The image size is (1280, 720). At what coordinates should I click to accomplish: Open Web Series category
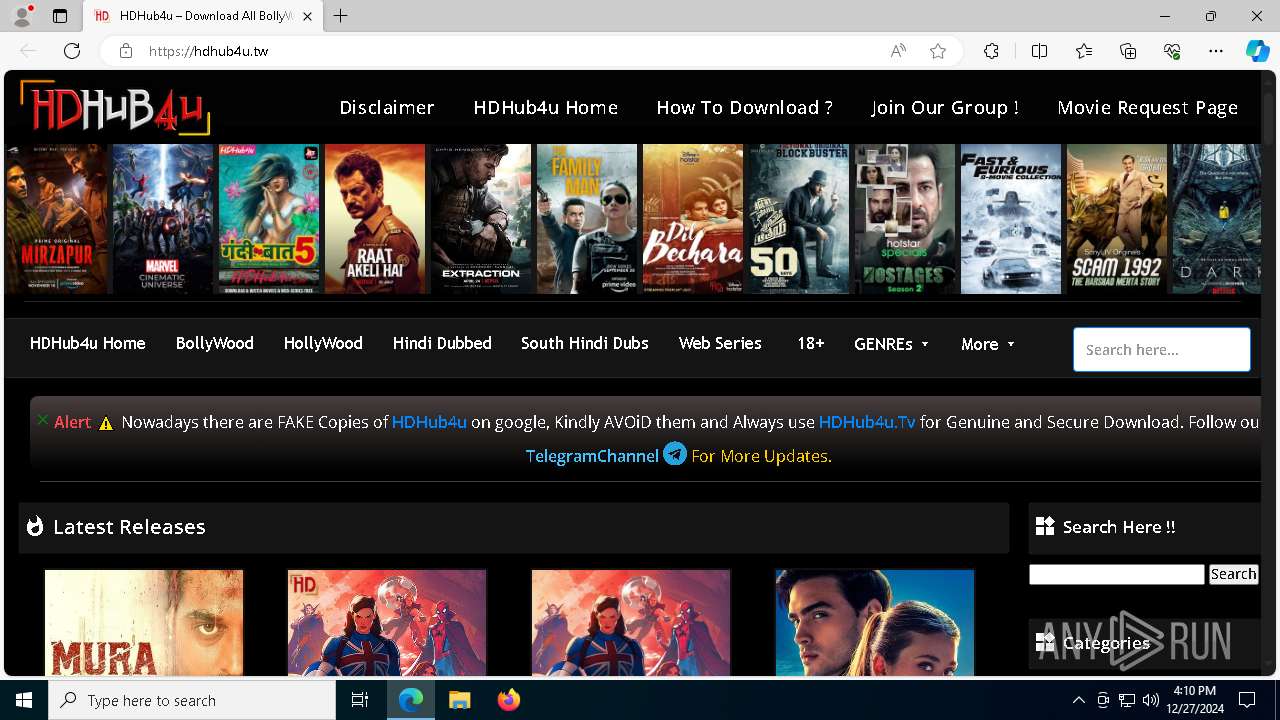pyautogui.click(x=720, y=343)
